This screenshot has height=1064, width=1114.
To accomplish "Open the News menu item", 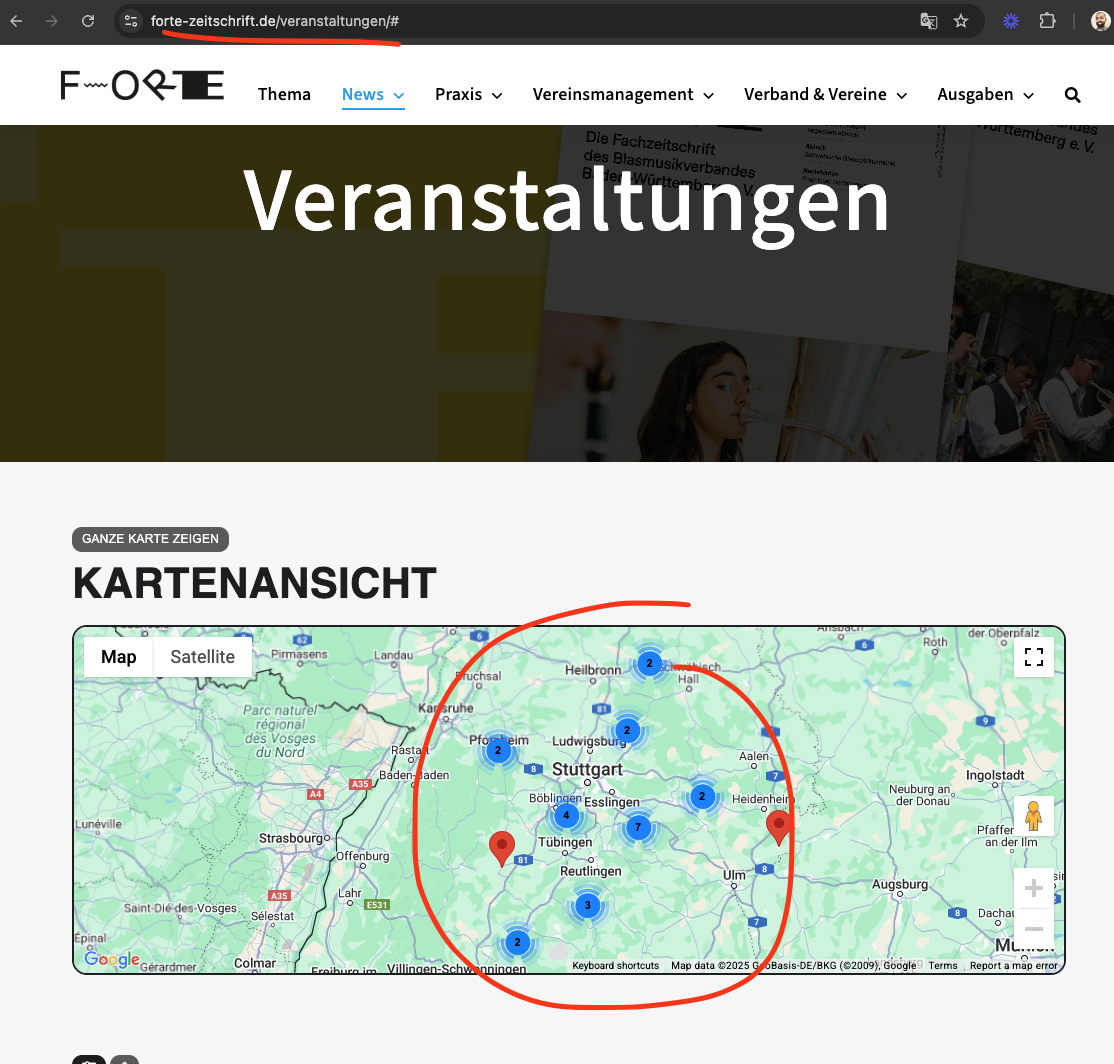I will (x=363, y=94).
